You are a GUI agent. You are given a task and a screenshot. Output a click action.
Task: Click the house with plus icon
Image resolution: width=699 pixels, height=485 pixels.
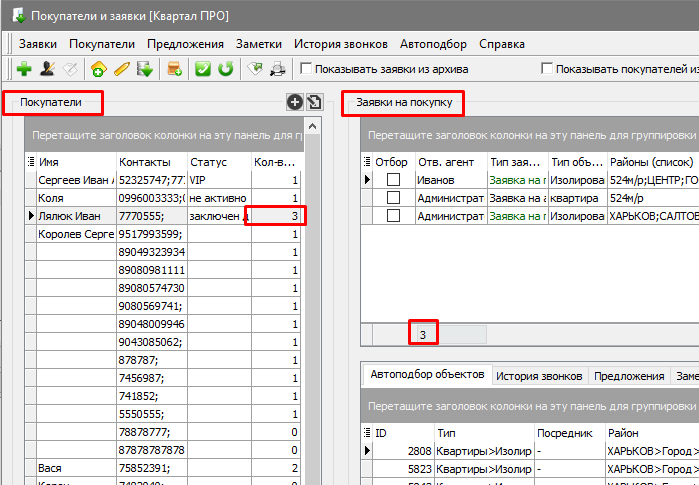98,69
